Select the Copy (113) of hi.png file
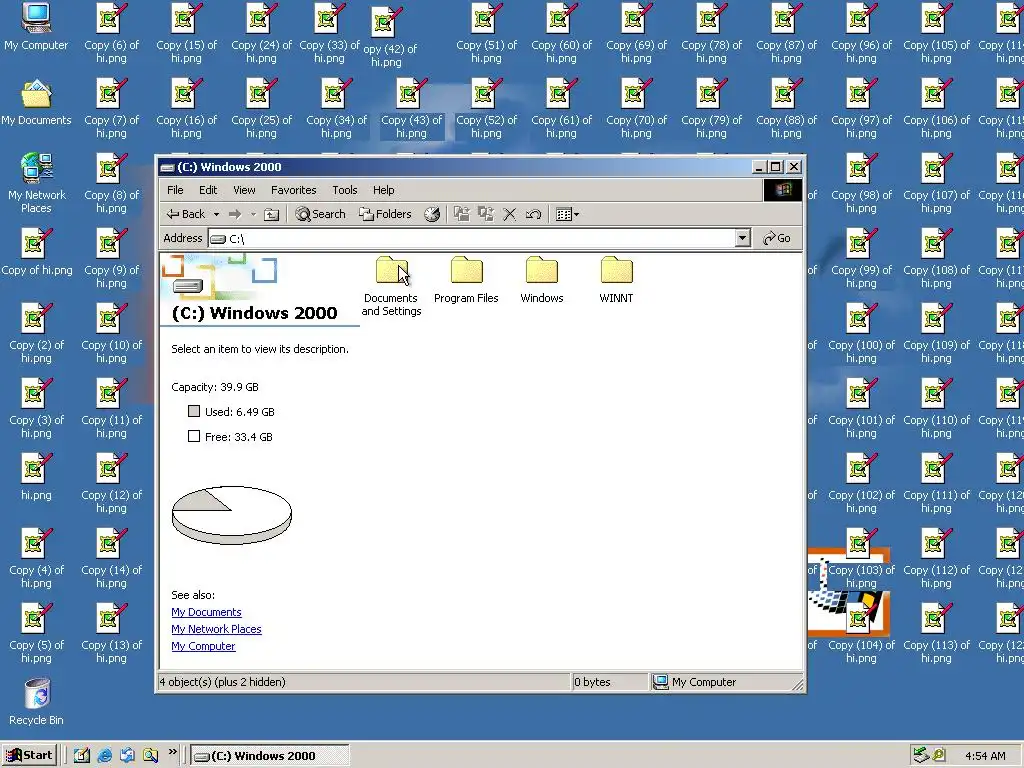The image size is (1024, 768). pyautogui.click(x=936, y=633)
